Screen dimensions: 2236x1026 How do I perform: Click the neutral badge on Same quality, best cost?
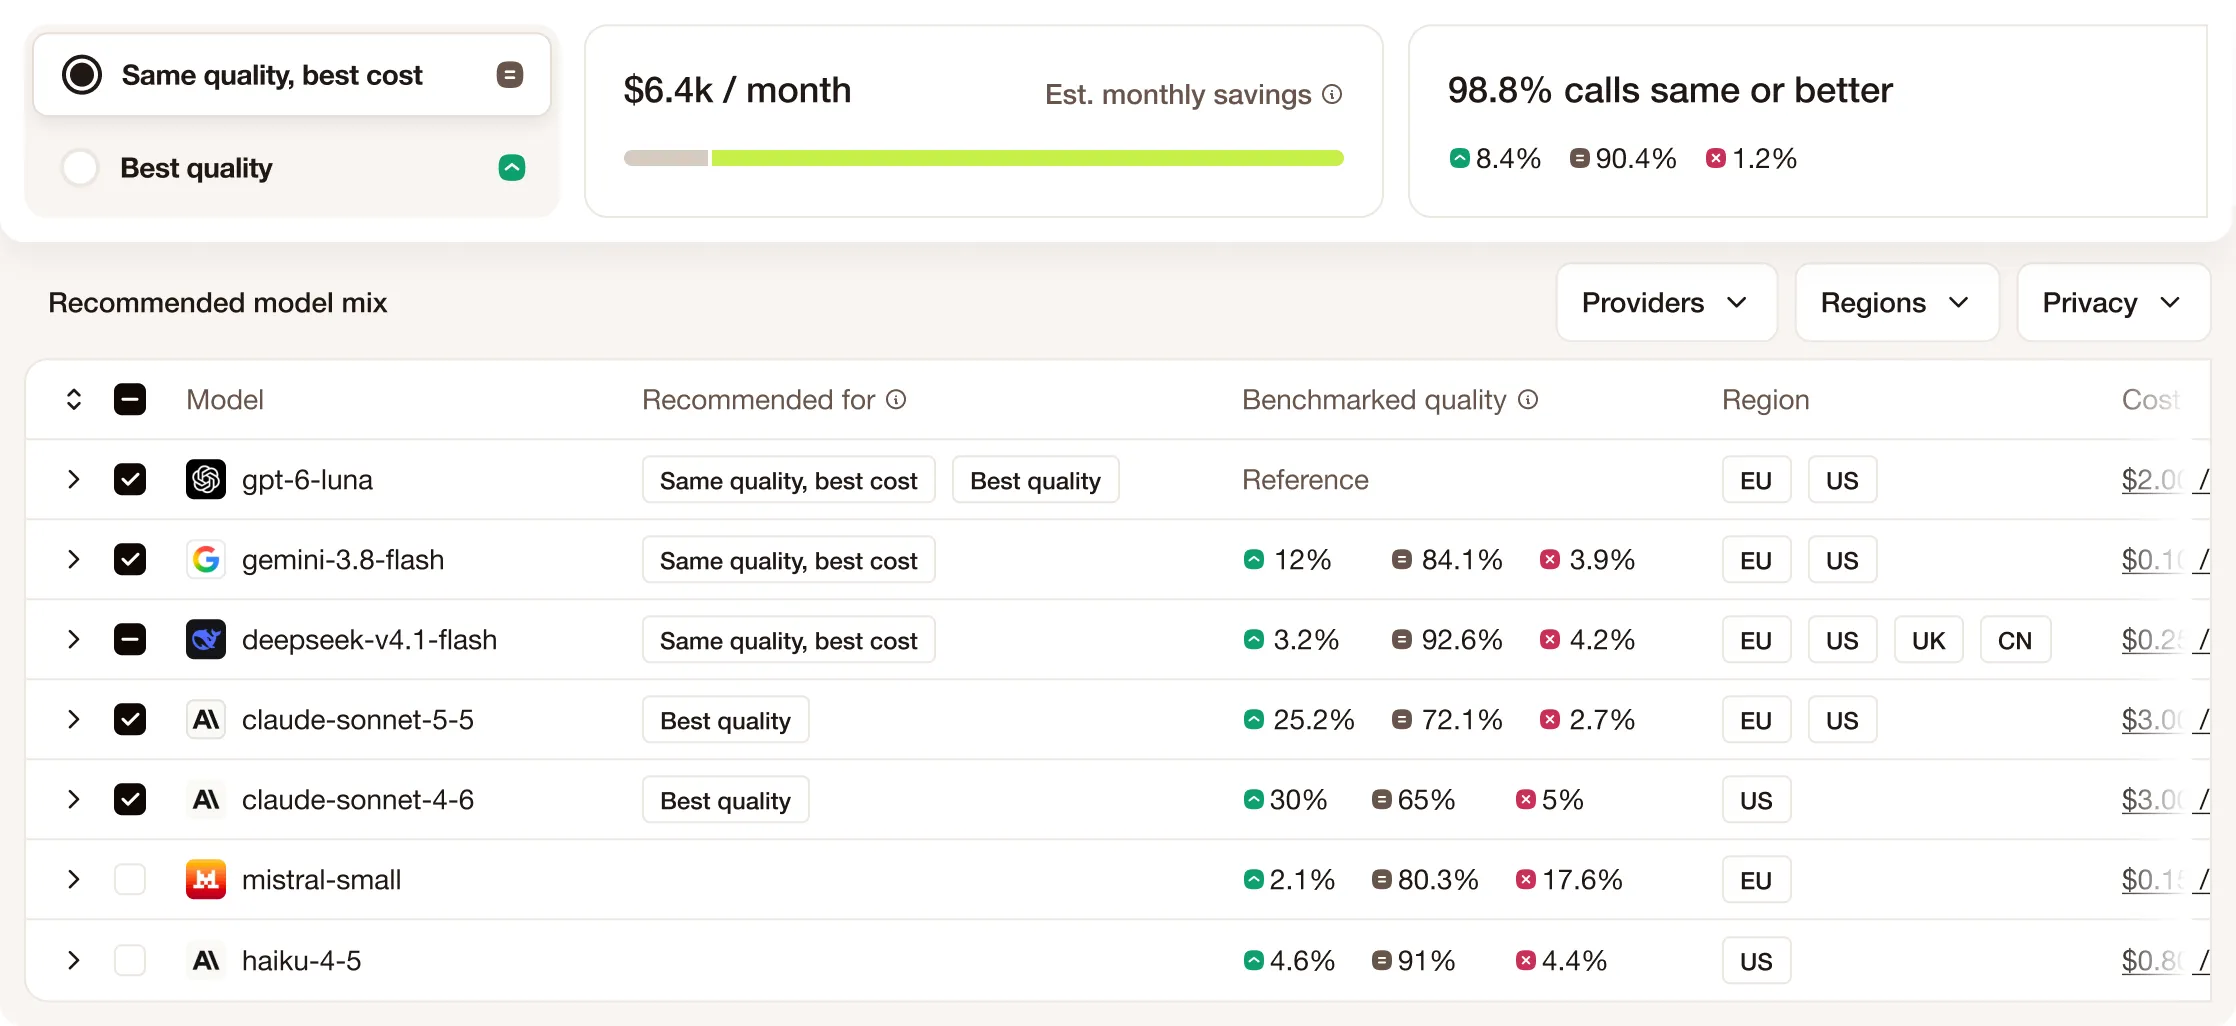[x=510, y=75]
